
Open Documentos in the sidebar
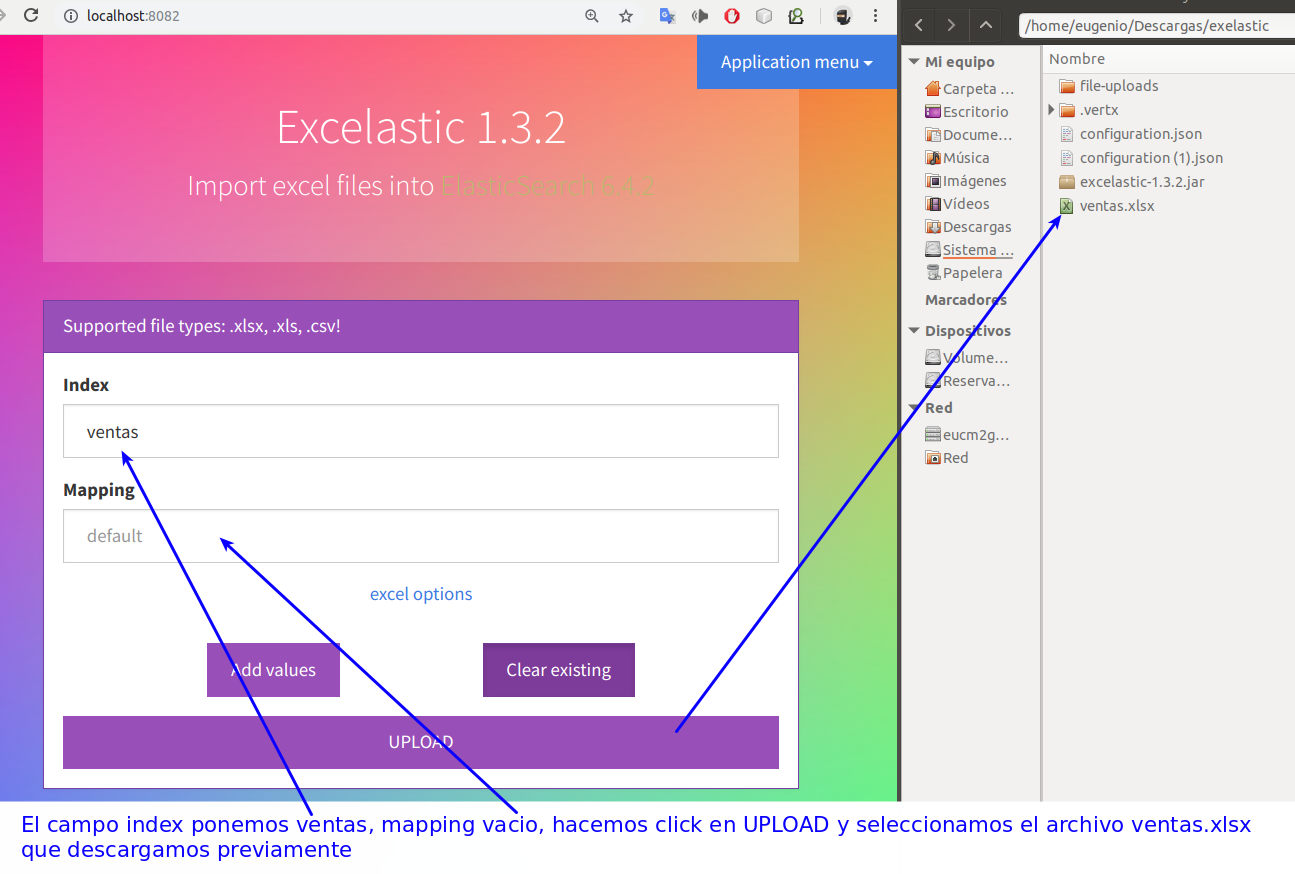(969, 135)
